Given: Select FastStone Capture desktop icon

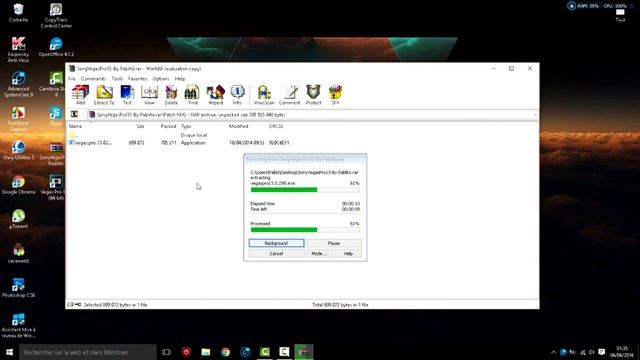Looking at the screenshot, I should pyautogui.click(x=18, y=119).
